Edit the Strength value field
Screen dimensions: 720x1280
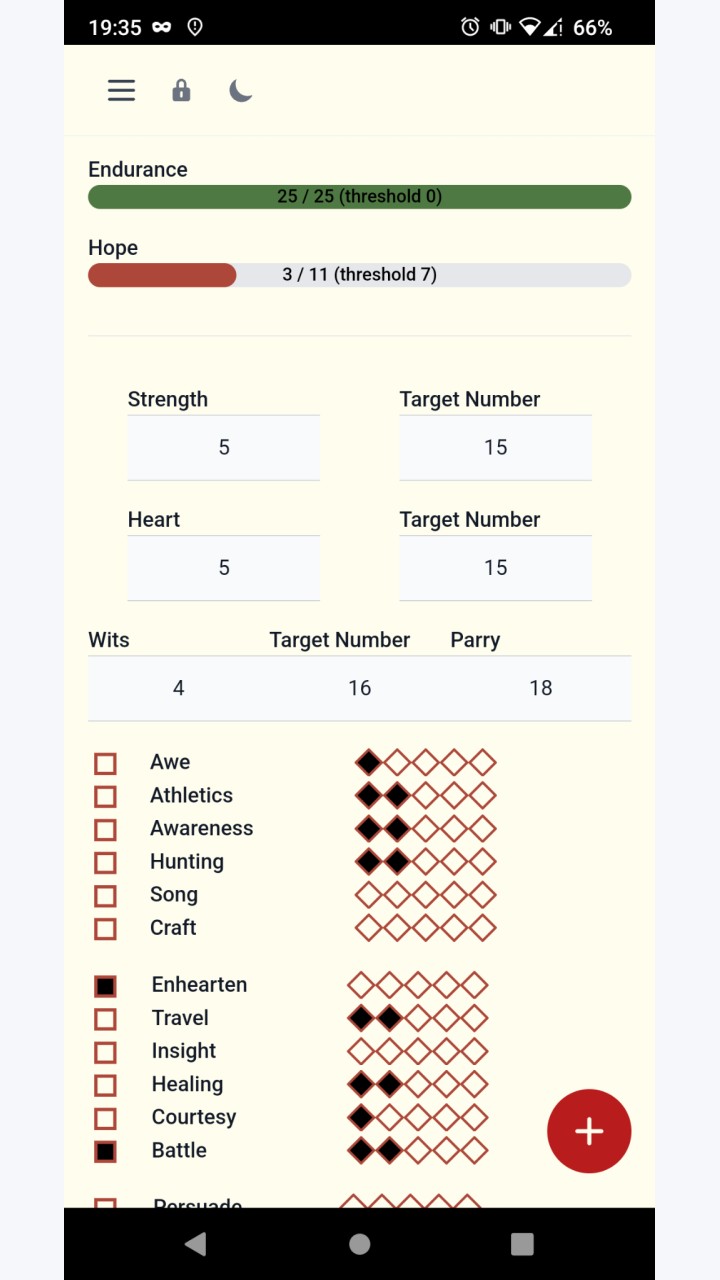[224, 448]
